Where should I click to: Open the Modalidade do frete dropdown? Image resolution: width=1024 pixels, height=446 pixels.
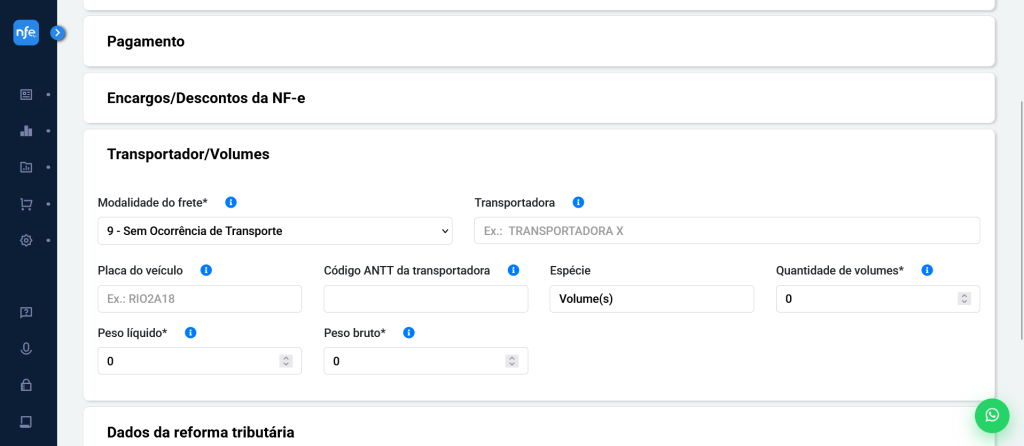275,231
